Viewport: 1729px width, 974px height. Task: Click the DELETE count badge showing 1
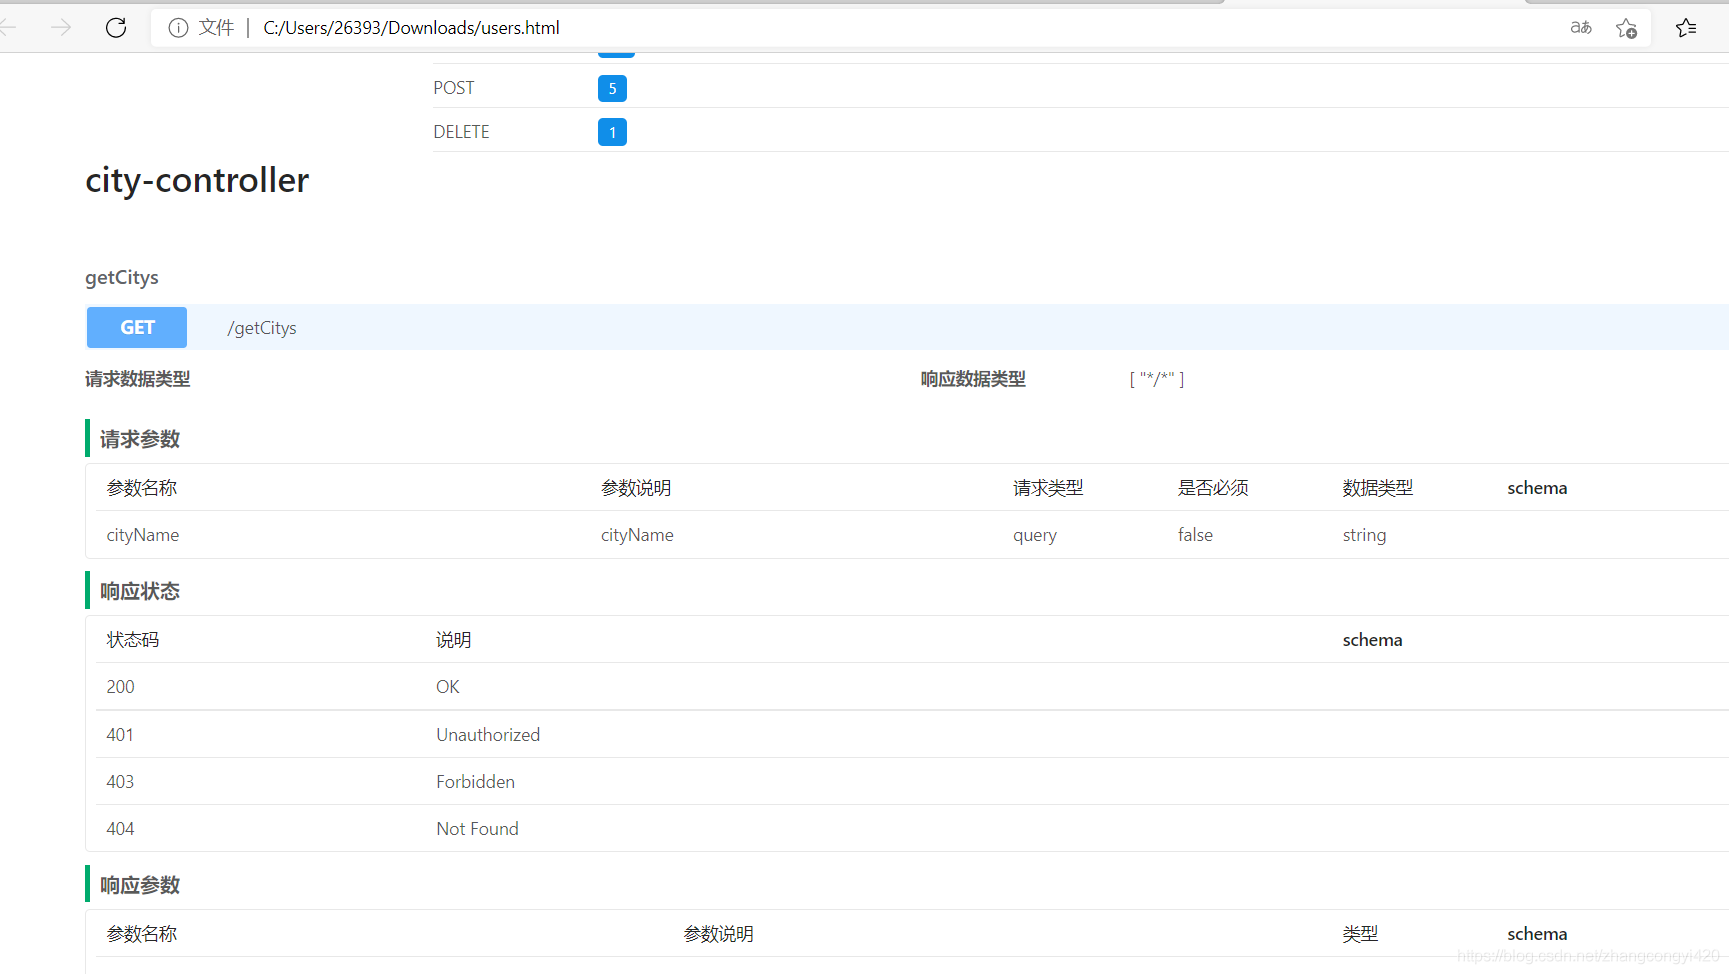pyautogui.click(x=612, y=132)
